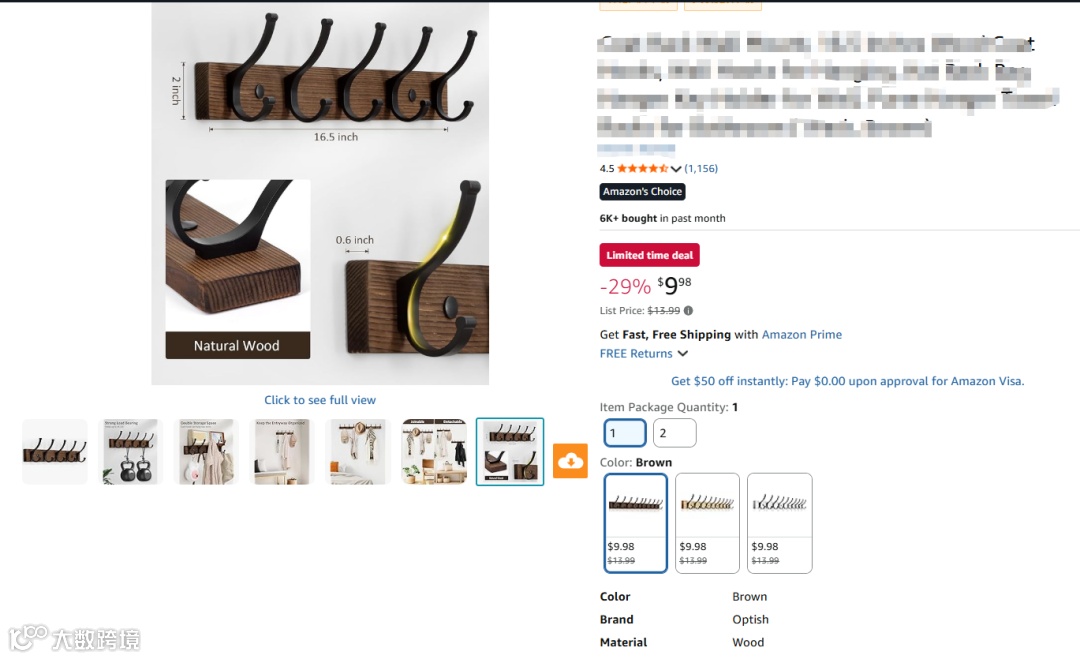Image resolution: width=1080 pixels, height=659 pixels.
Task: Choose the Brown color swatch
Action: pyautogui.click(x=636, y=523)
